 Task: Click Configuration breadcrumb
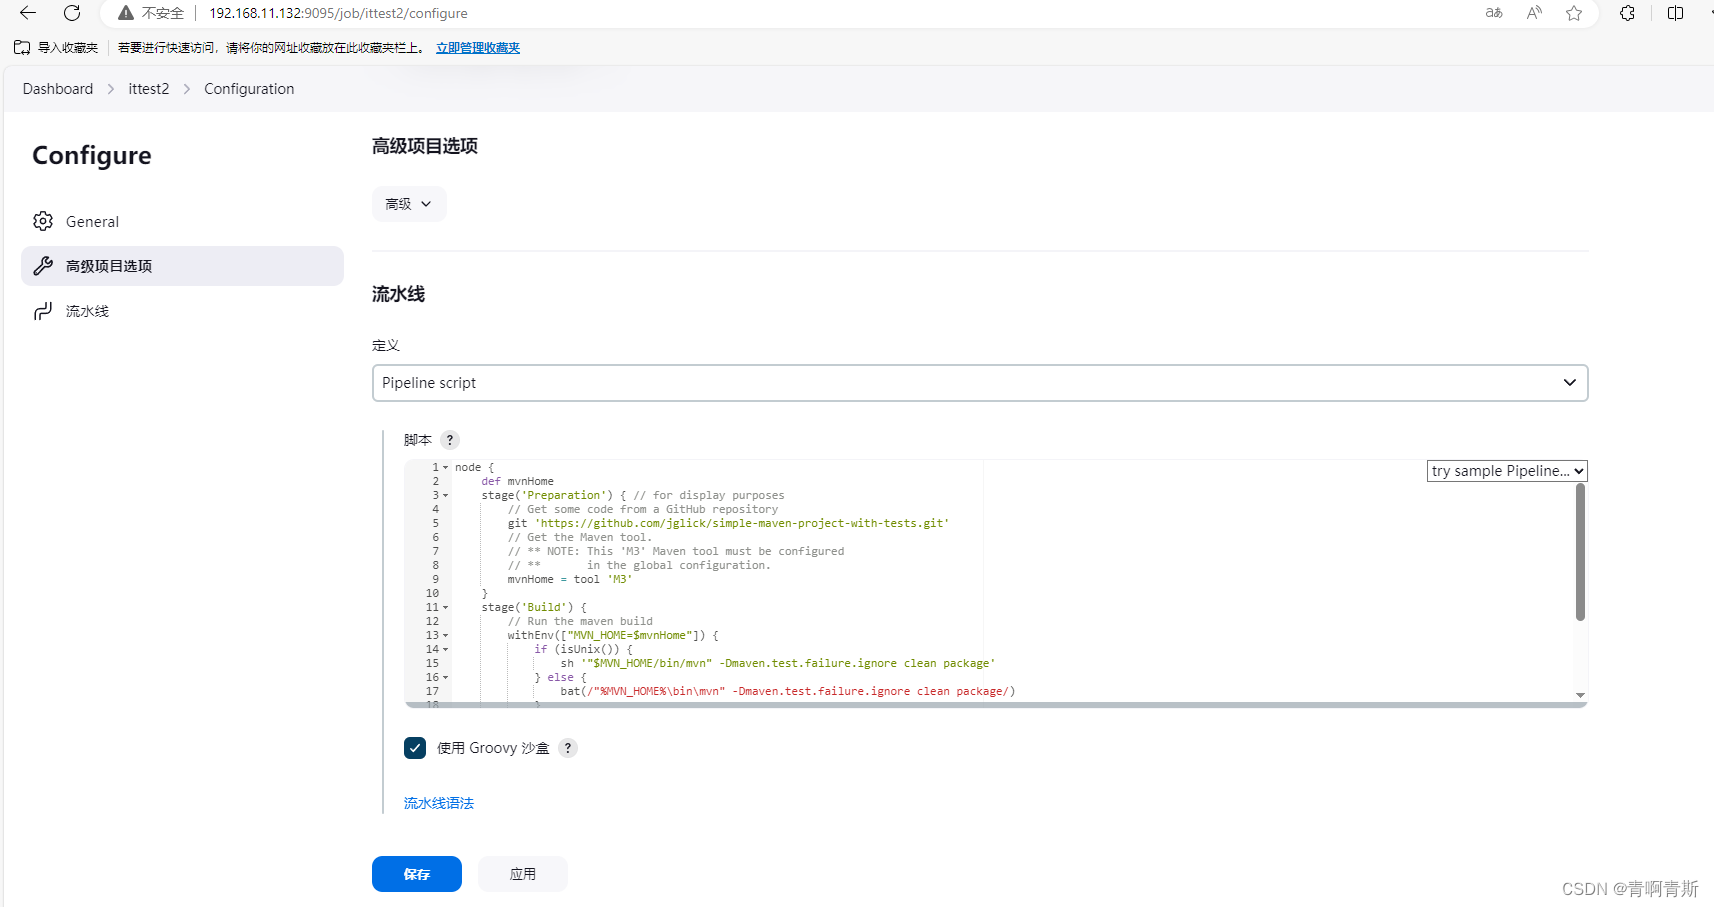pyautogui.click(x=249, y=89)
